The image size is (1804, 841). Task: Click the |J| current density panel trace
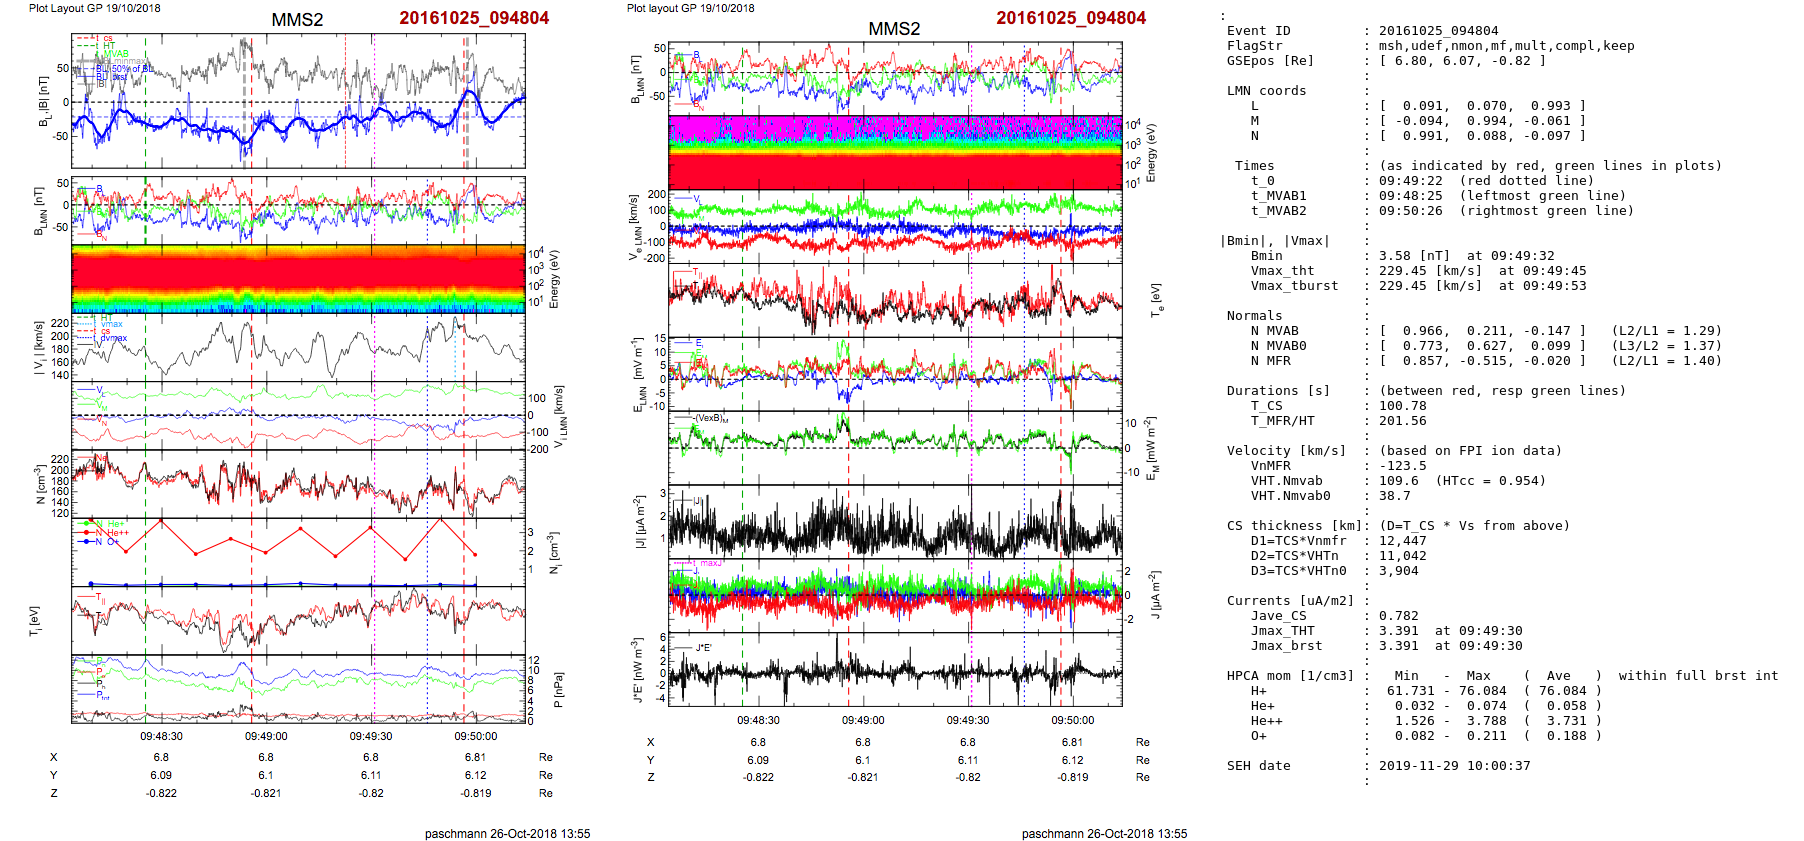895,527
